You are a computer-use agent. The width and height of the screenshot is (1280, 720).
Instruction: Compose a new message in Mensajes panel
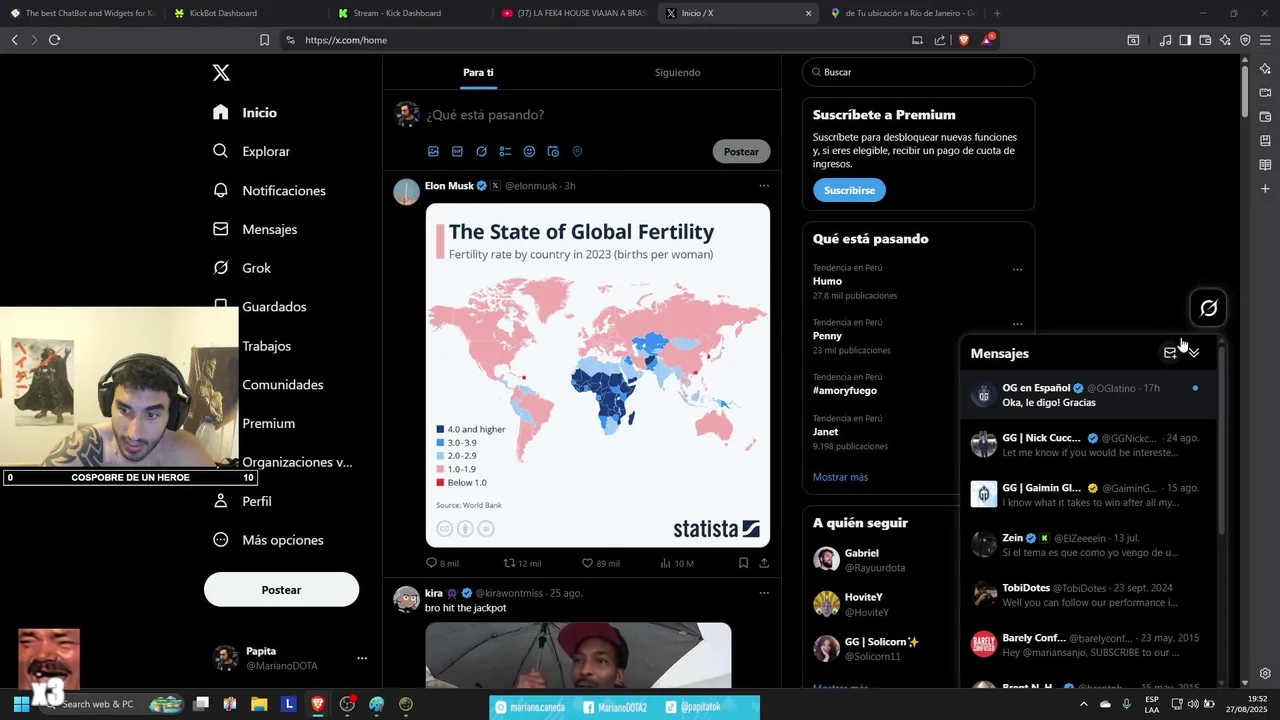pyautogui.click(x=1170, y=353)
